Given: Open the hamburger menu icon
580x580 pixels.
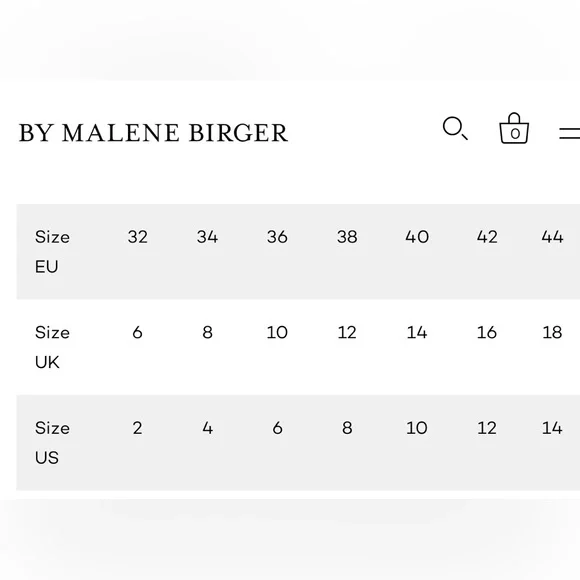Looking at the screenshot, I should (x=570, y=133).
